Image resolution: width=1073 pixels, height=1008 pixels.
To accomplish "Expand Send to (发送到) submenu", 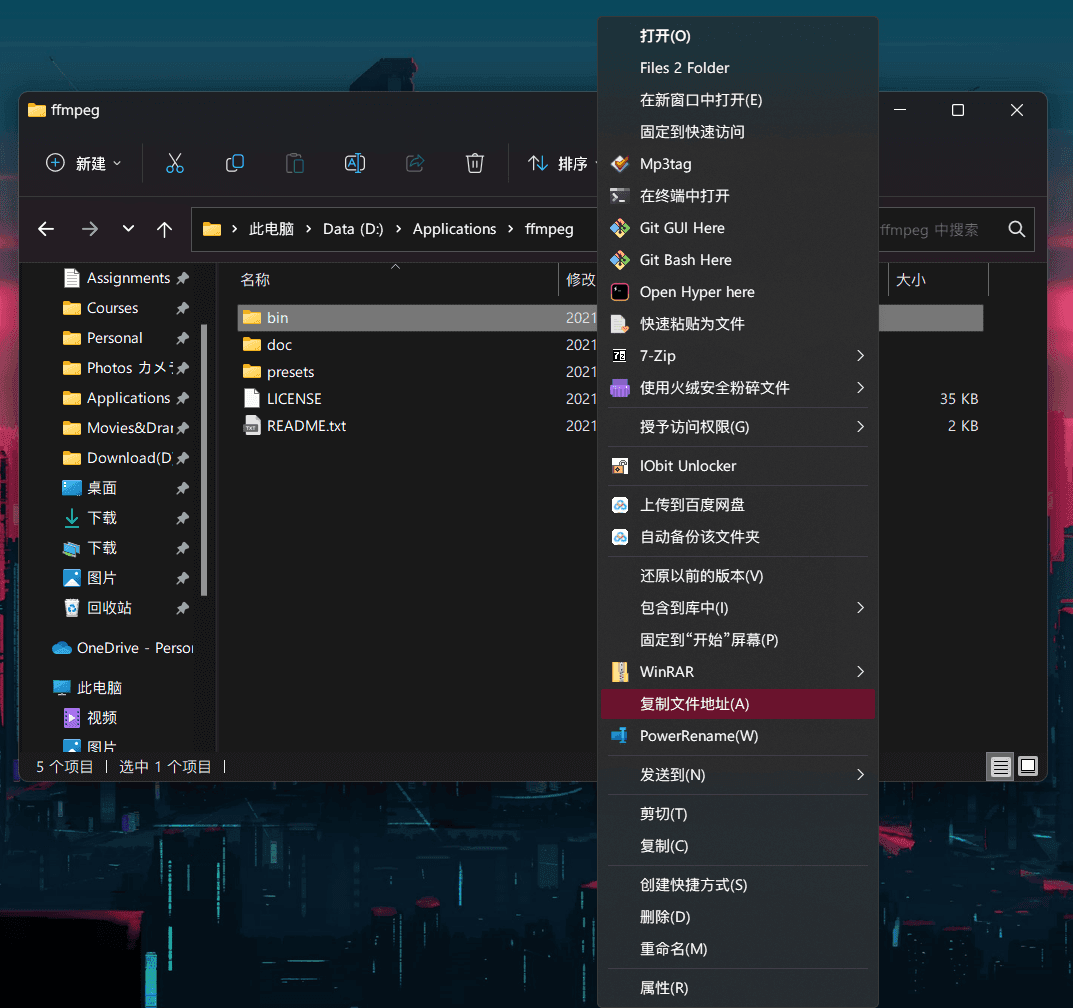I will click(x=738, y=775).
